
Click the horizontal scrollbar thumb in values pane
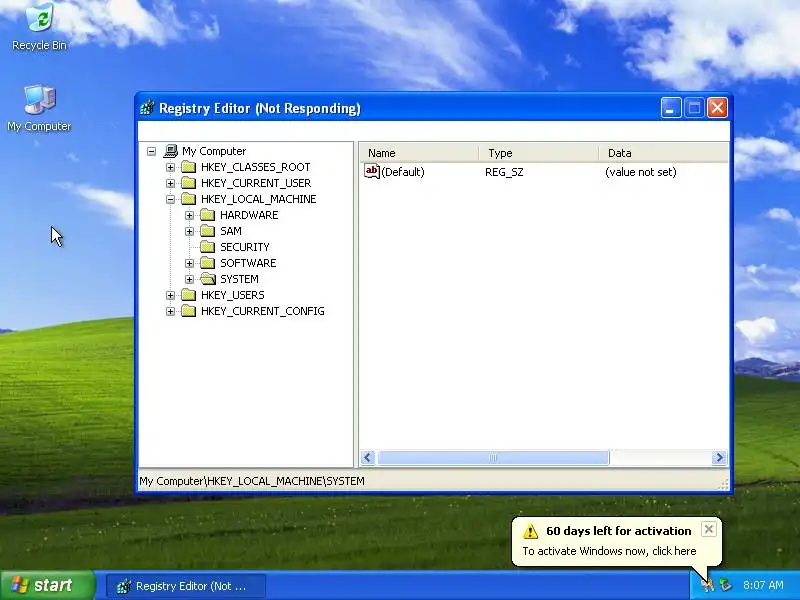pyautogui.click(x=493, y=458)
